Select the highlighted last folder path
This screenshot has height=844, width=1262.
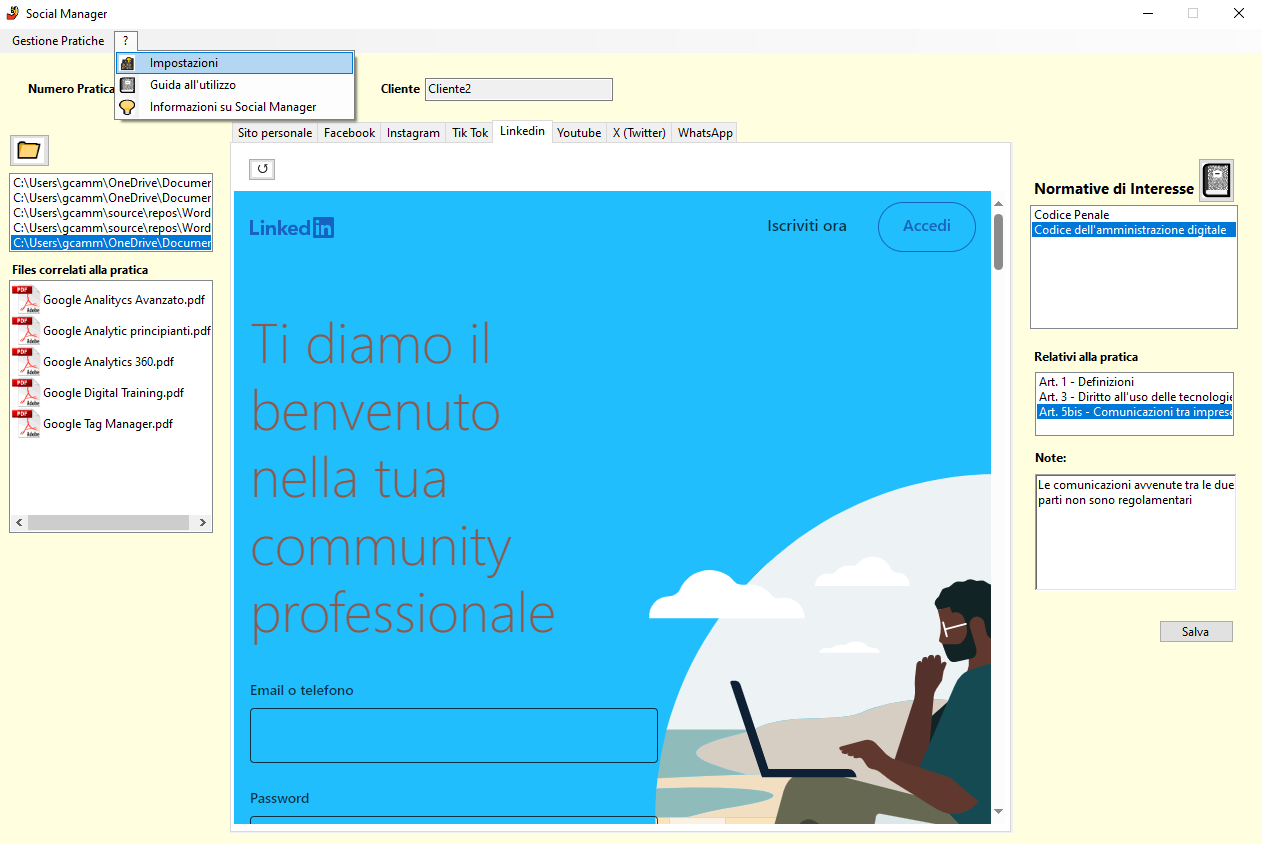[111, 243]
